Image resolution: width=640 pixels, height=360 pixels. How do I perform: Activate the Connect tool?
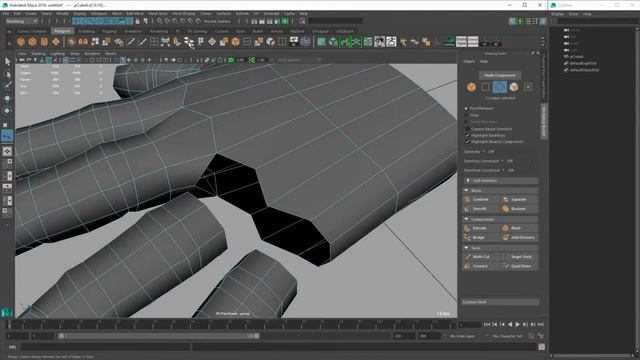(x=481, y=266)
